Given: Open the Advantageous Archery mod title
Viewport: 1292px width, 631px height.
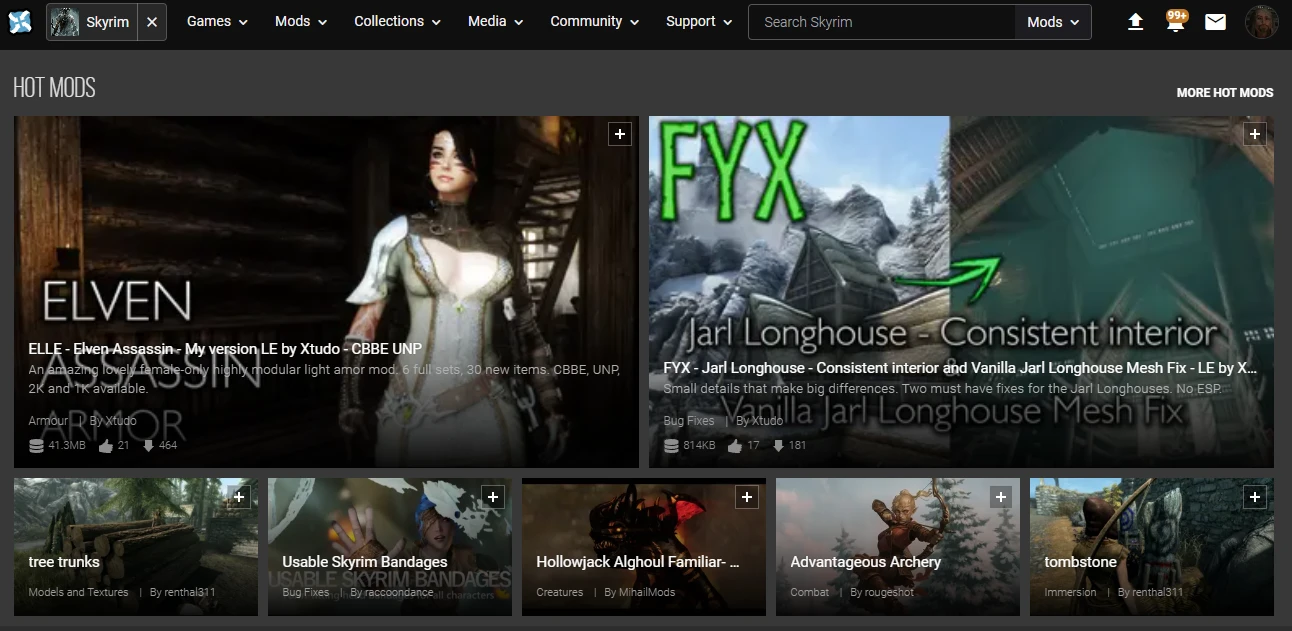Looking at the screenshot, I should tap(866, 562).
